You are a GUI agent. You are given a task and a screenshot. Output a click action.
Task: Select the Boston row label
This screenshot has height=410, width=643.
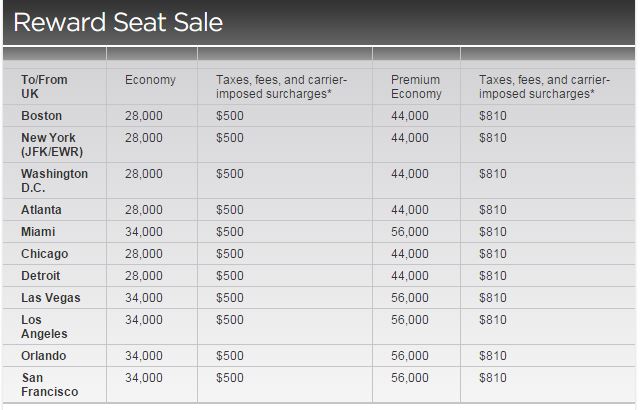[41, 116]
